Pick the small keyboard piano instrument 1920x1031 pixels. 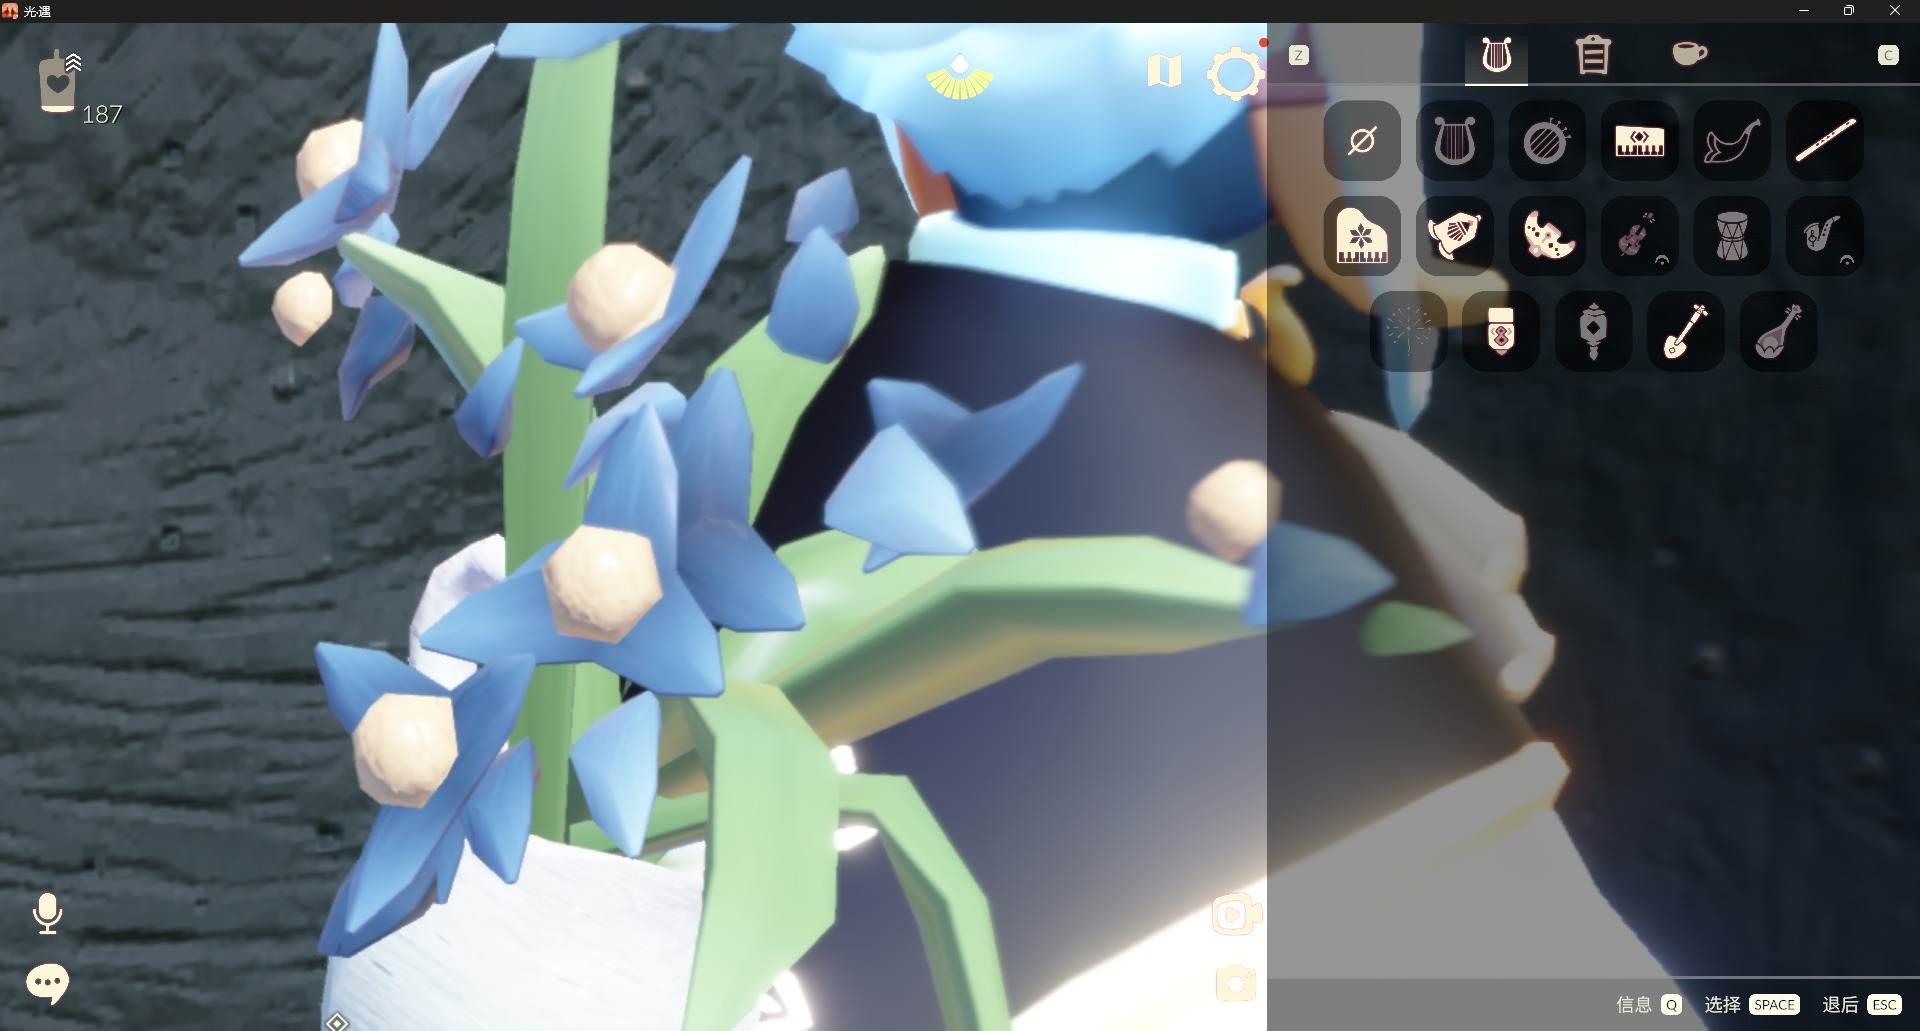[1640, 141]
